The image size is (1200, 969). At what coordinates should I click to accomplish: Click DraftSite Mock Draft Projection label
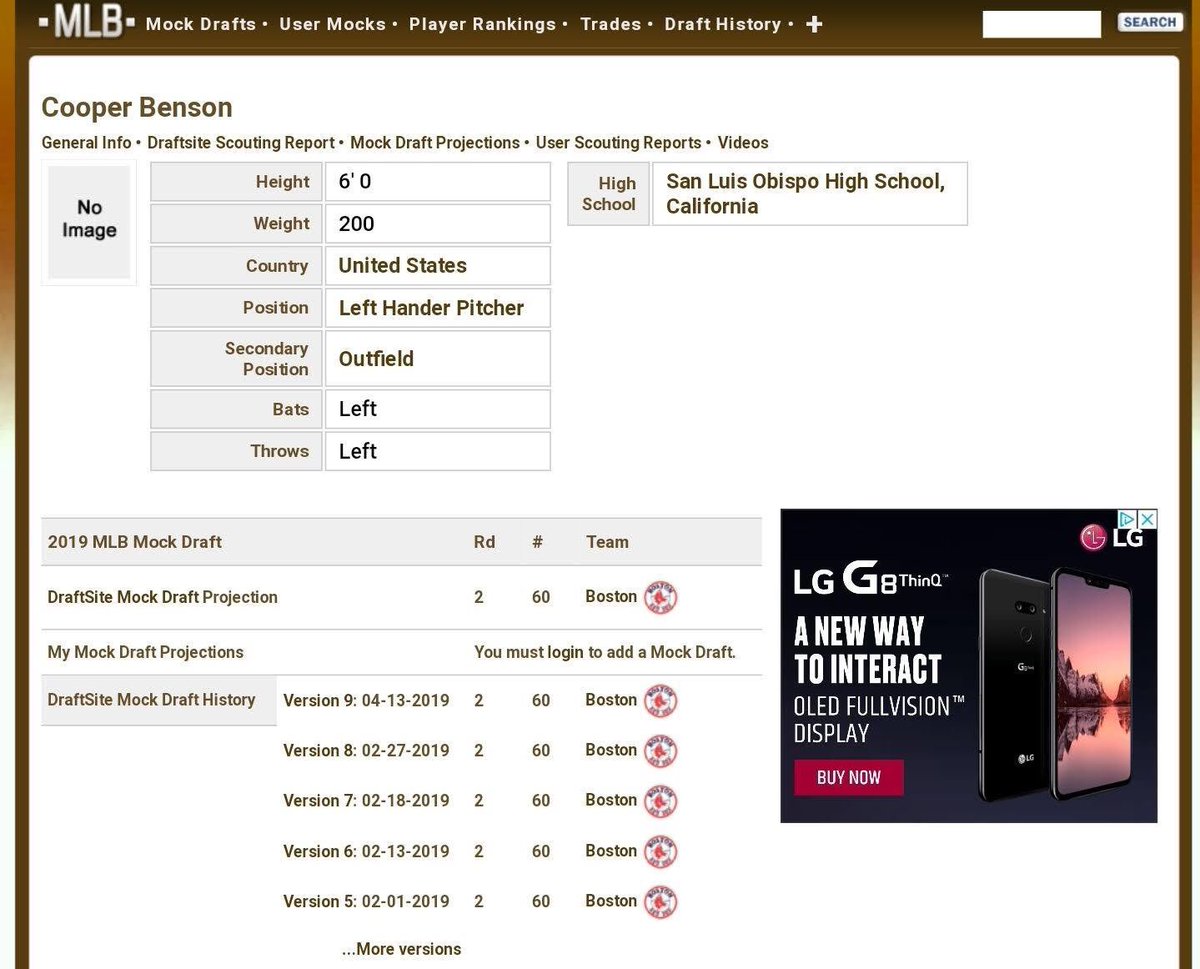point(163,597)
